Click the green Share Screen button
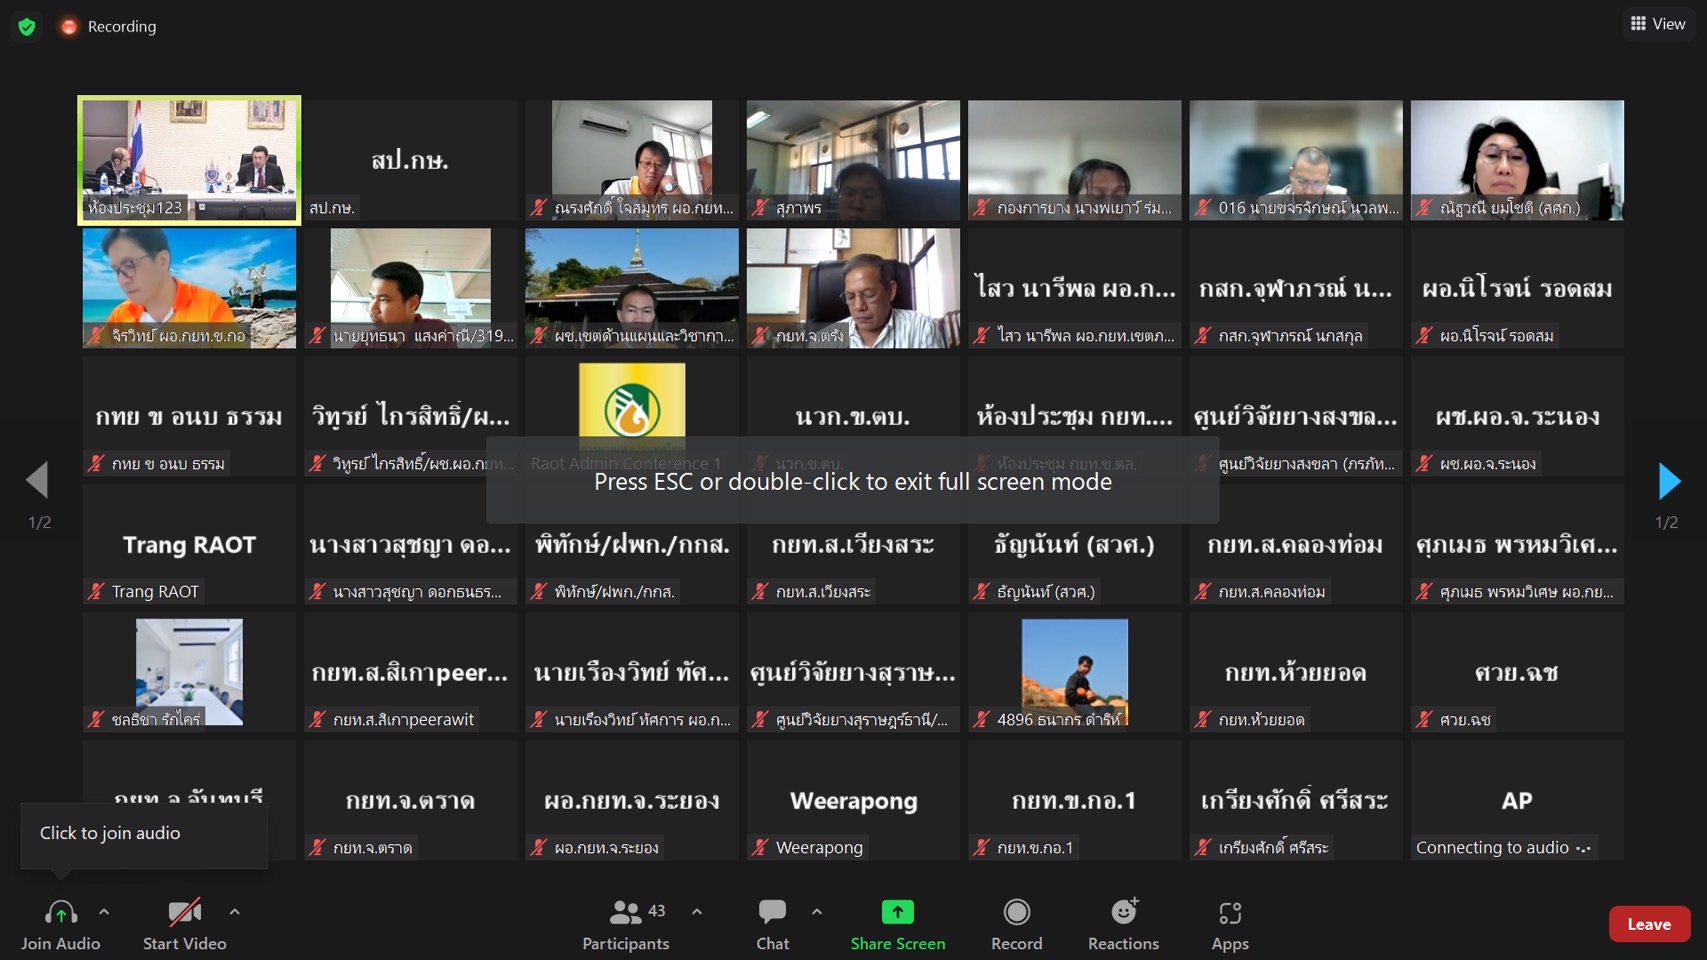 click(x=898, y=925)
